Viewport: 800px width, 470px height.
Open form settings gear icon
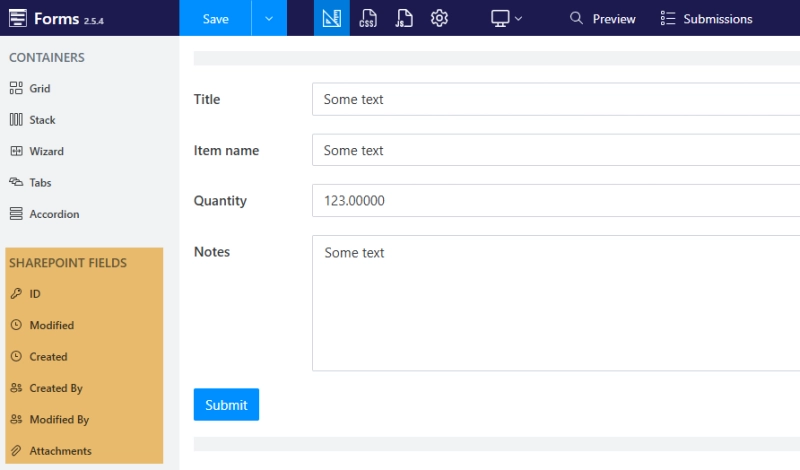coord(439,18)
